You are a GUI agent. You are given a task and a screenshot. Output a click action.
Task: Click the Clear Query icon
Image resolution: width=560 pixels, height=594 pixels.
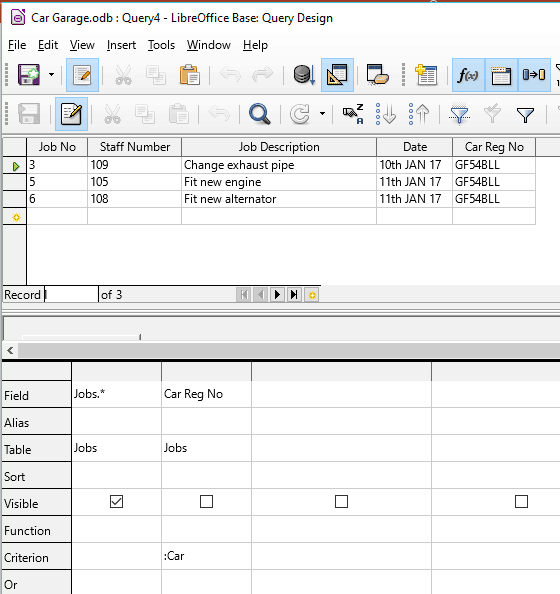(377, 75)
